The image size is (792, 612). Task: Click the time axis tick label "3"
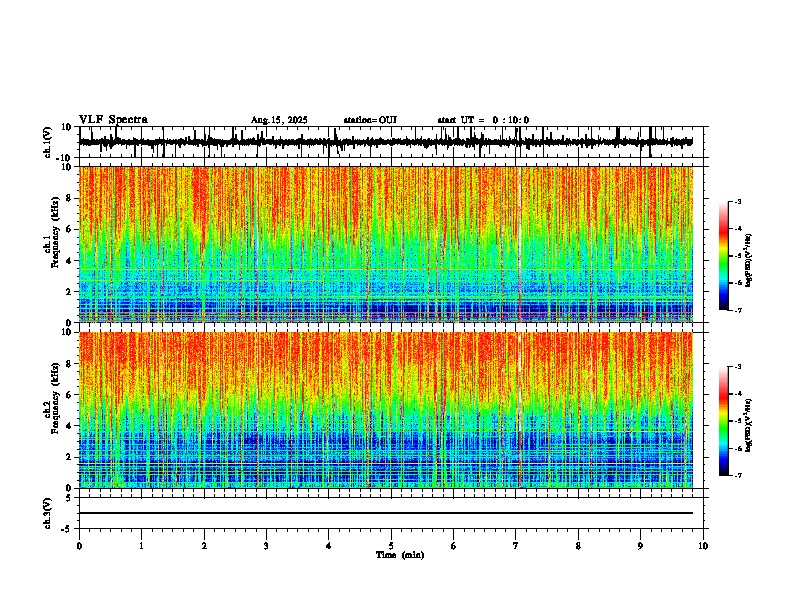(266, 546)
